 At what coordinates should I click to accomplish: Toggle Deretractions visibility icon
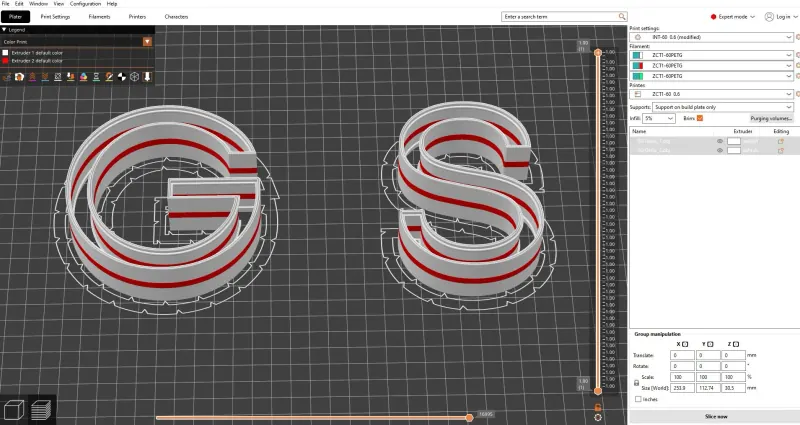pos(45,77)
